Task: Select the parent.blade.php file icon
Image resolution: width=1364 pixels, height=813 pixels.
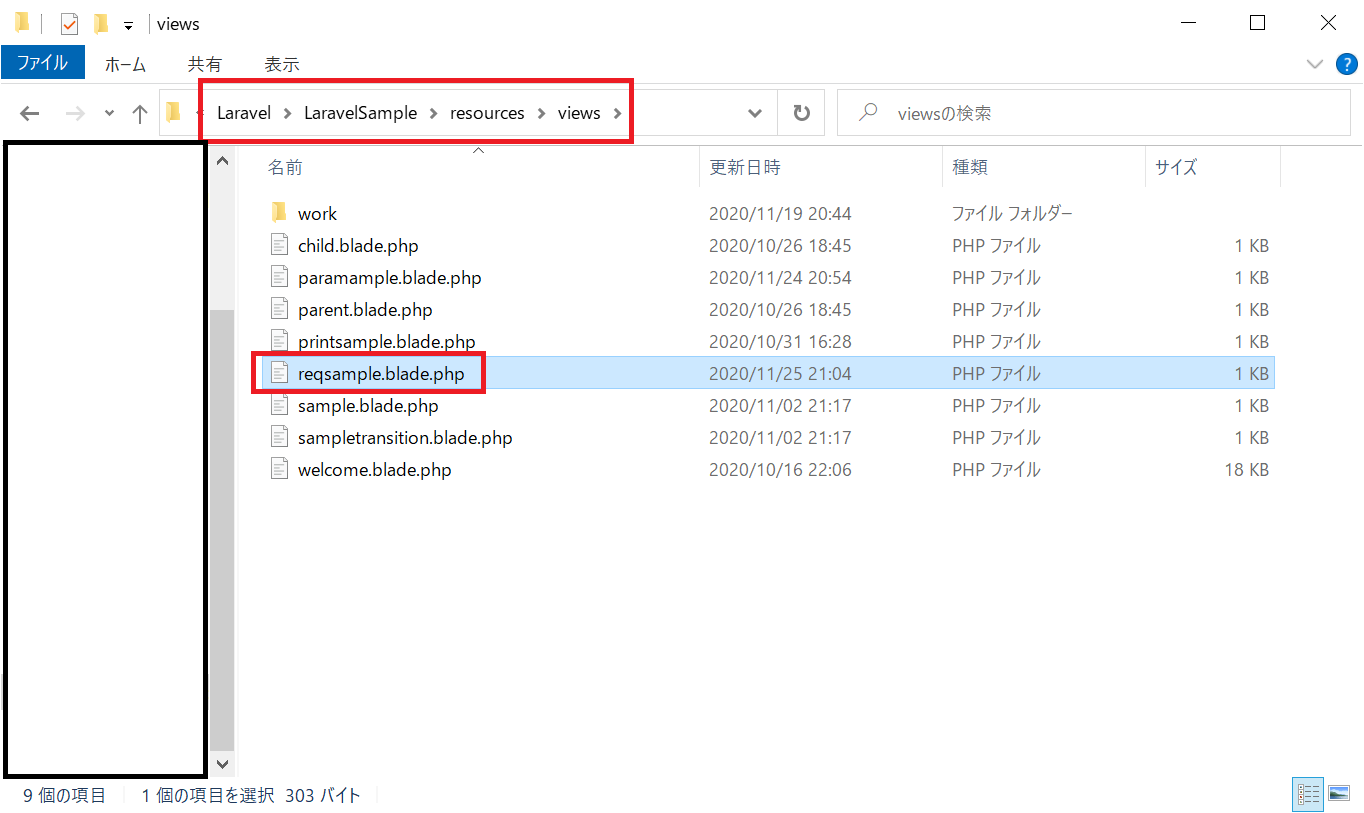Action: pos(279,309)
